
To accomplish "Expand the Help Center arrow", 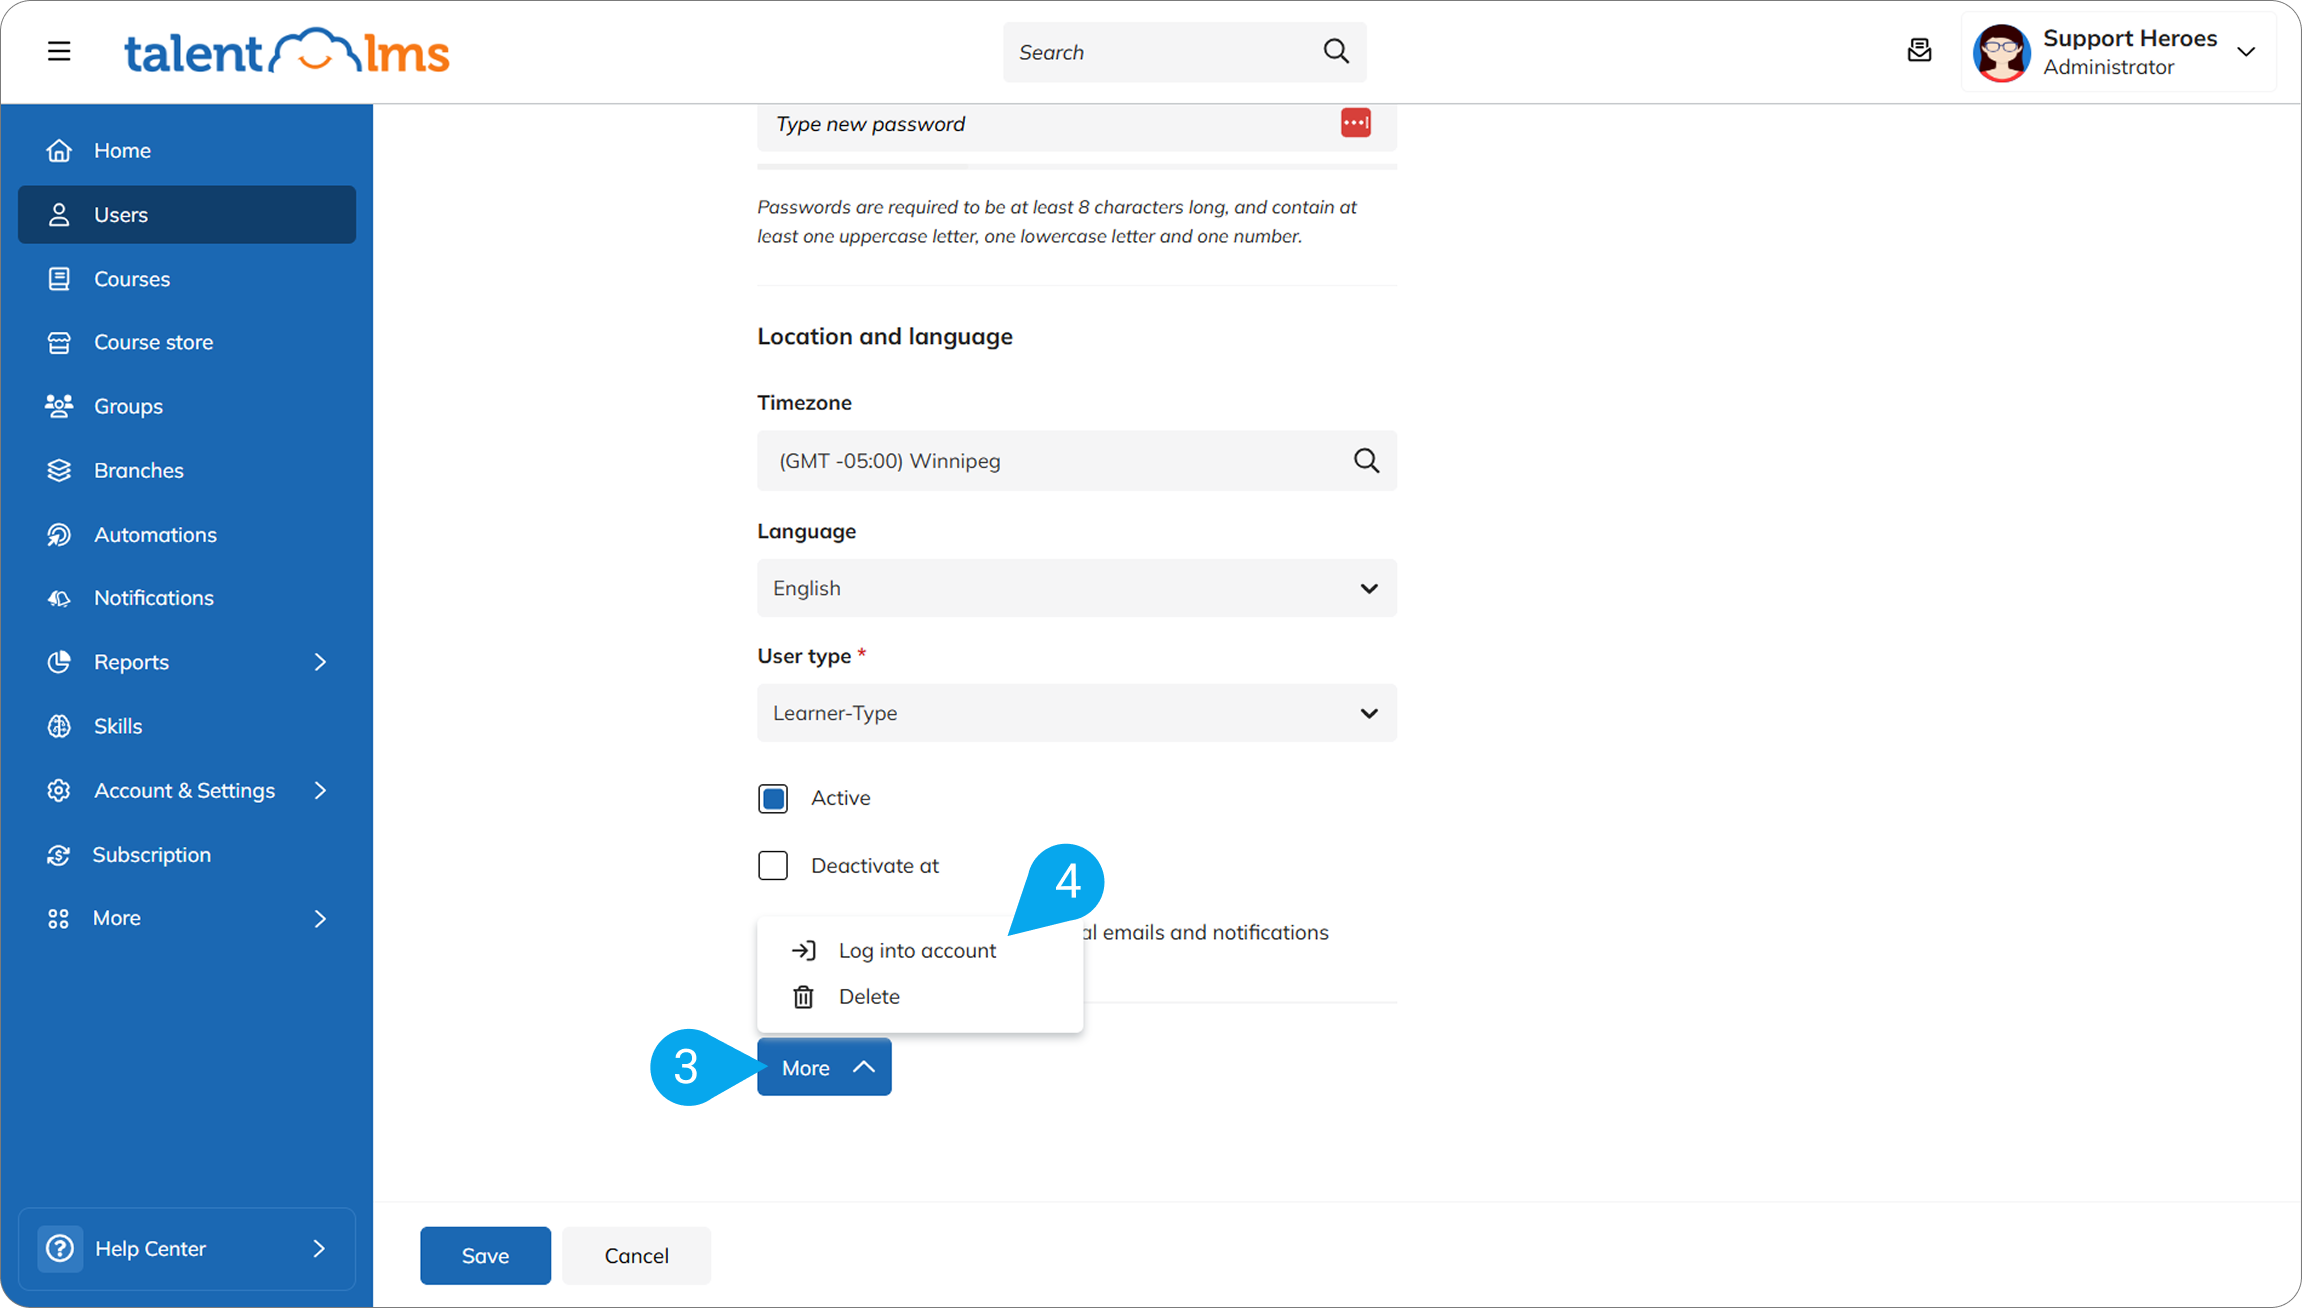I will (319, 1248).
